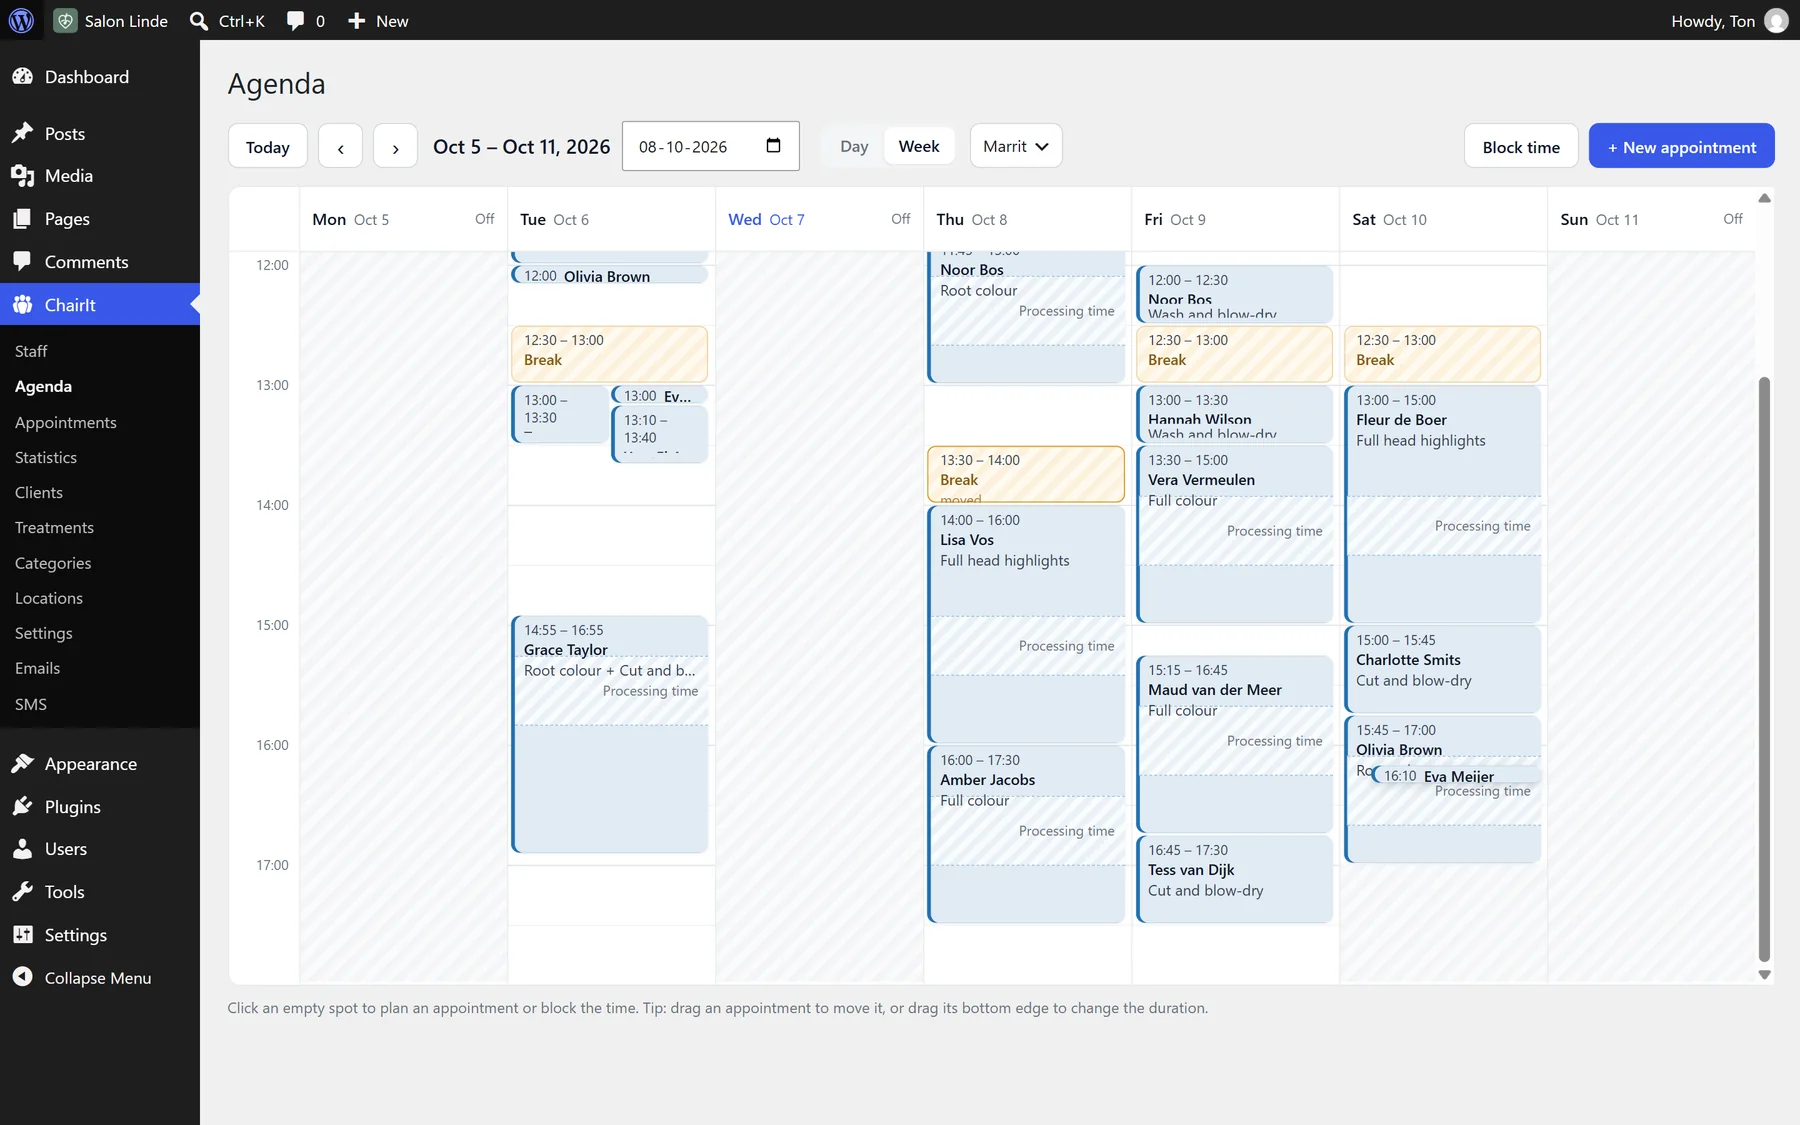This screenshot has width=1800, height=1125.
Task: Click the calendar vertical scrollbar thumb
Action: 1764,668
